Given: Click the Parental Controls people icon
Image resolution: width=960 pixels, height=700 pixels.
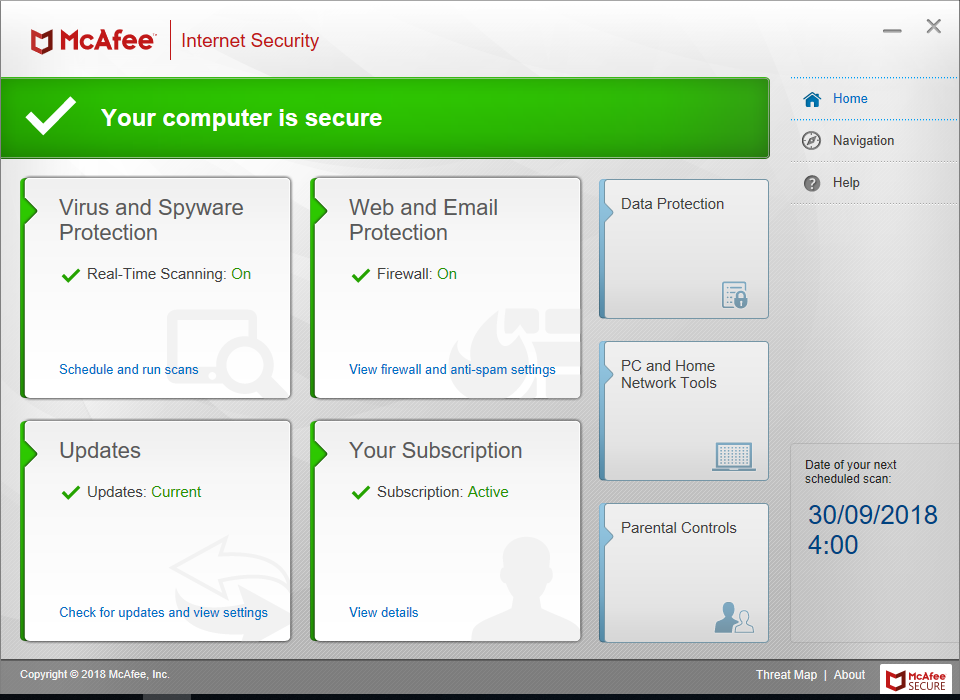Looking at the screenshot, I should [x=734, y=617].
